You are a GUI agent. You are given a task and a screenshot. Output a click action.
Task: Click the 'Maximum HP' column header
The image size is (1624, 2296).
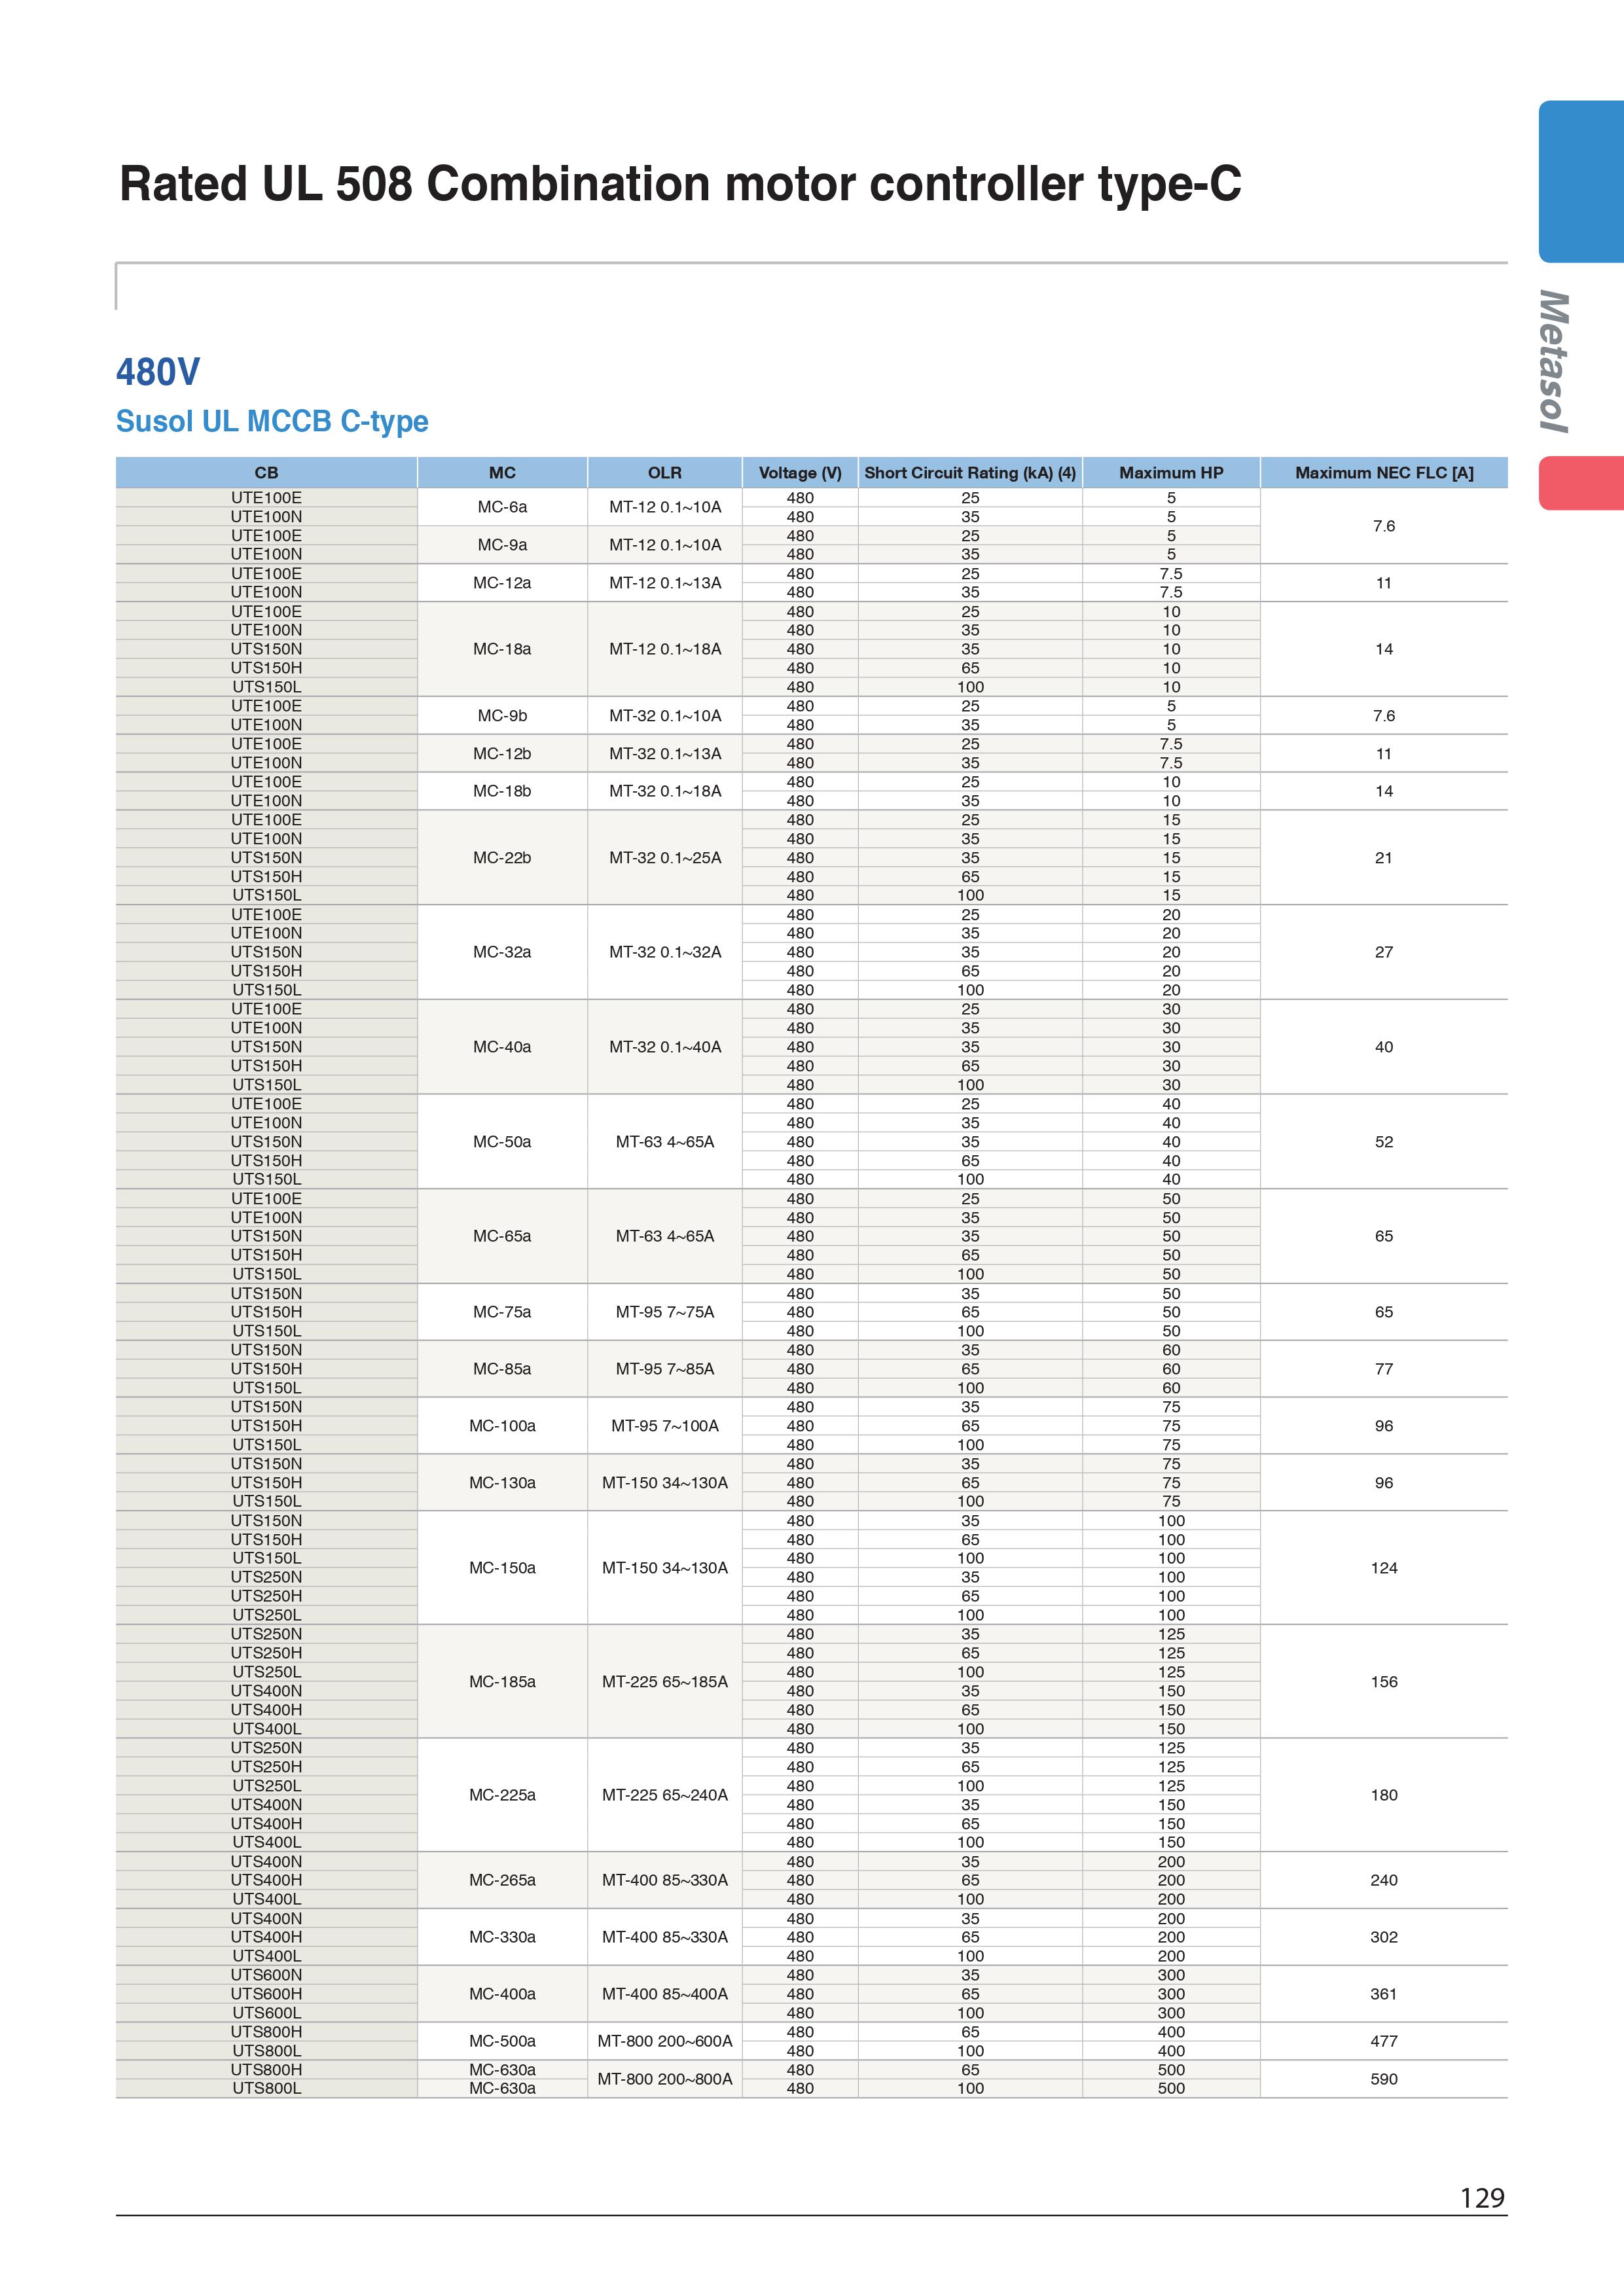click(1171, 473)
